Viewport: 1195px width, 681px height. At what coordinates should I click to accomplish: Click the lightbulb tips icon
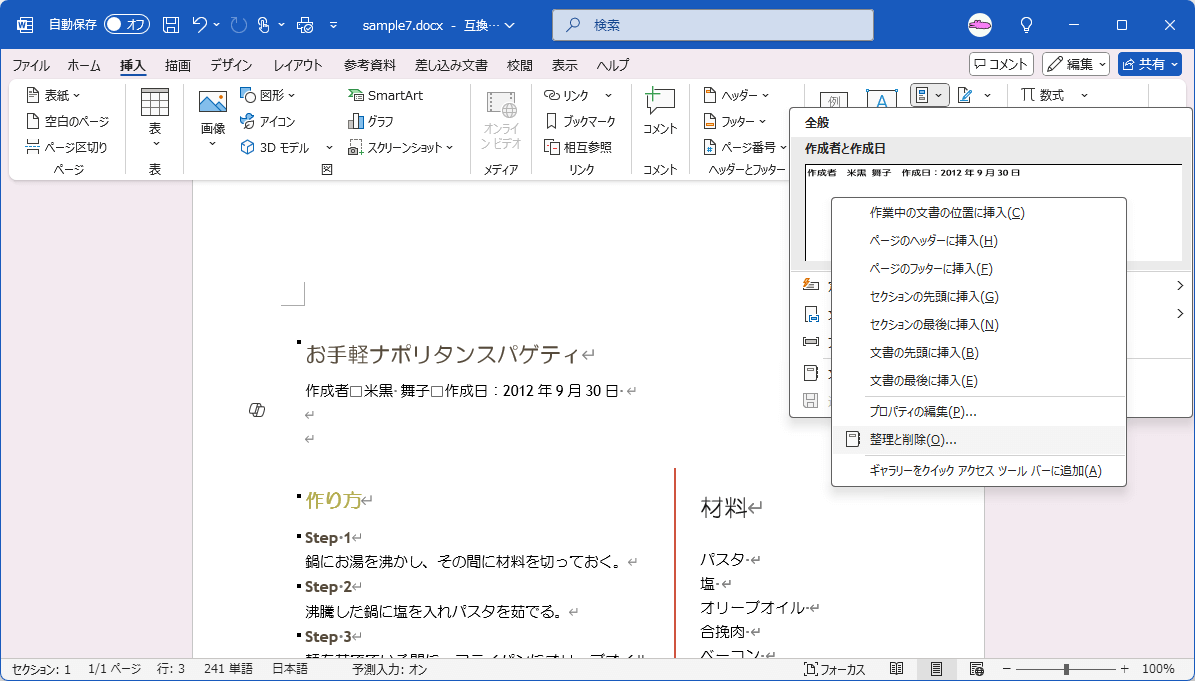[x=1027, y=25]
